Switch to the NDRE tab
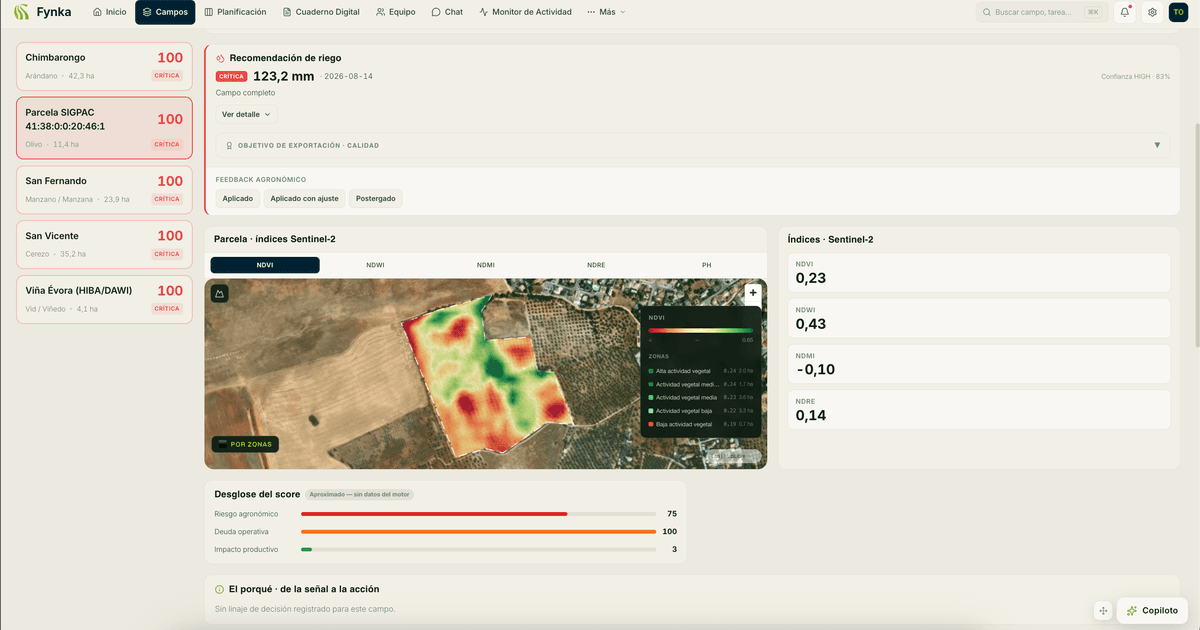This screenshot has height=630, width=1200. tap(596, 265)
